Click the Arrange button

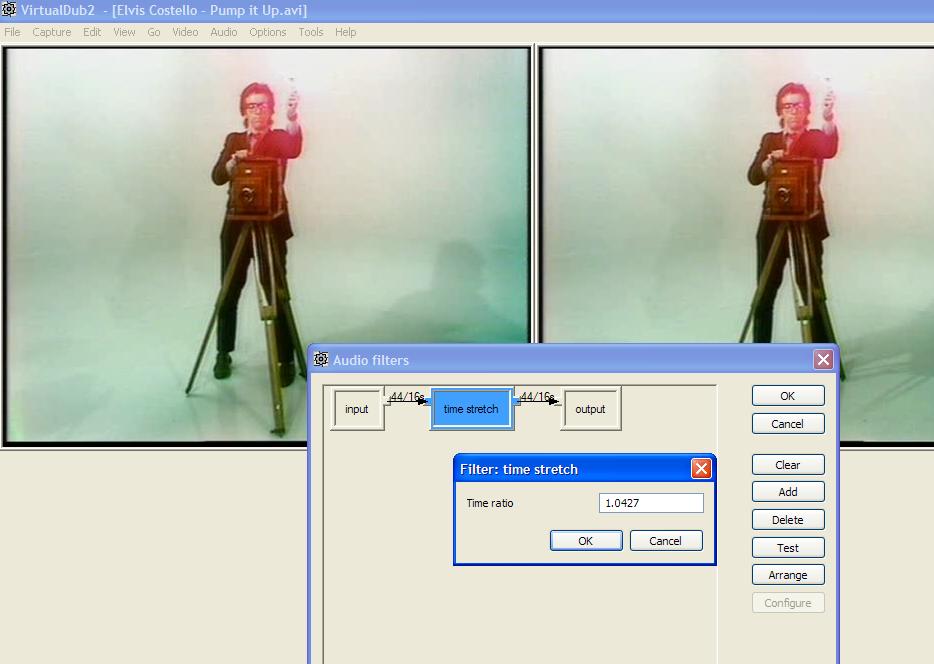click(788, 575)
